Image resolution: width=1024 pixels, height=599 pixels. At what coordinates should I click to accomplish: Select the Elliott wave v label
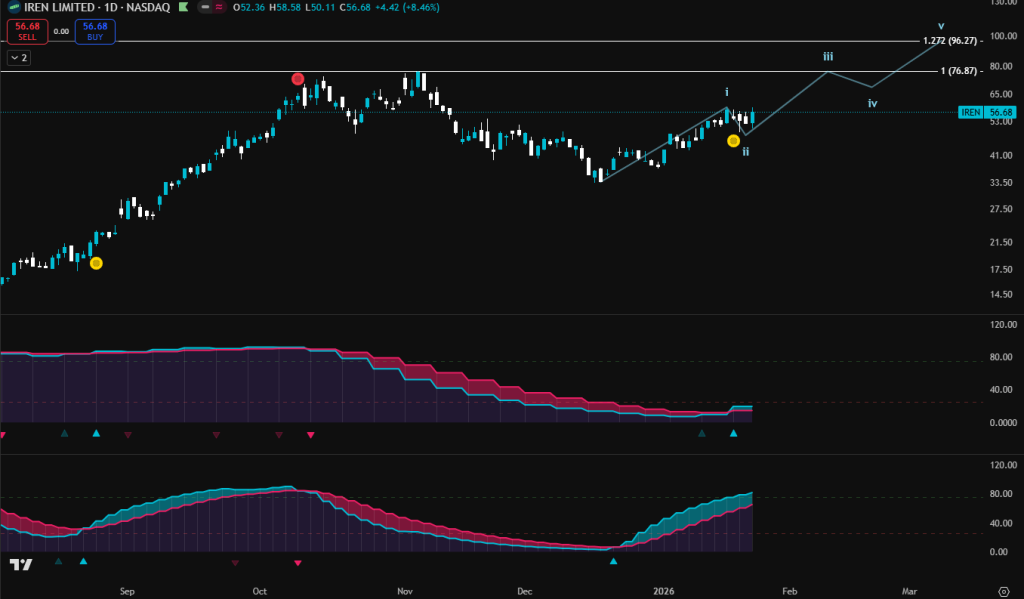(x=941, y=26)
